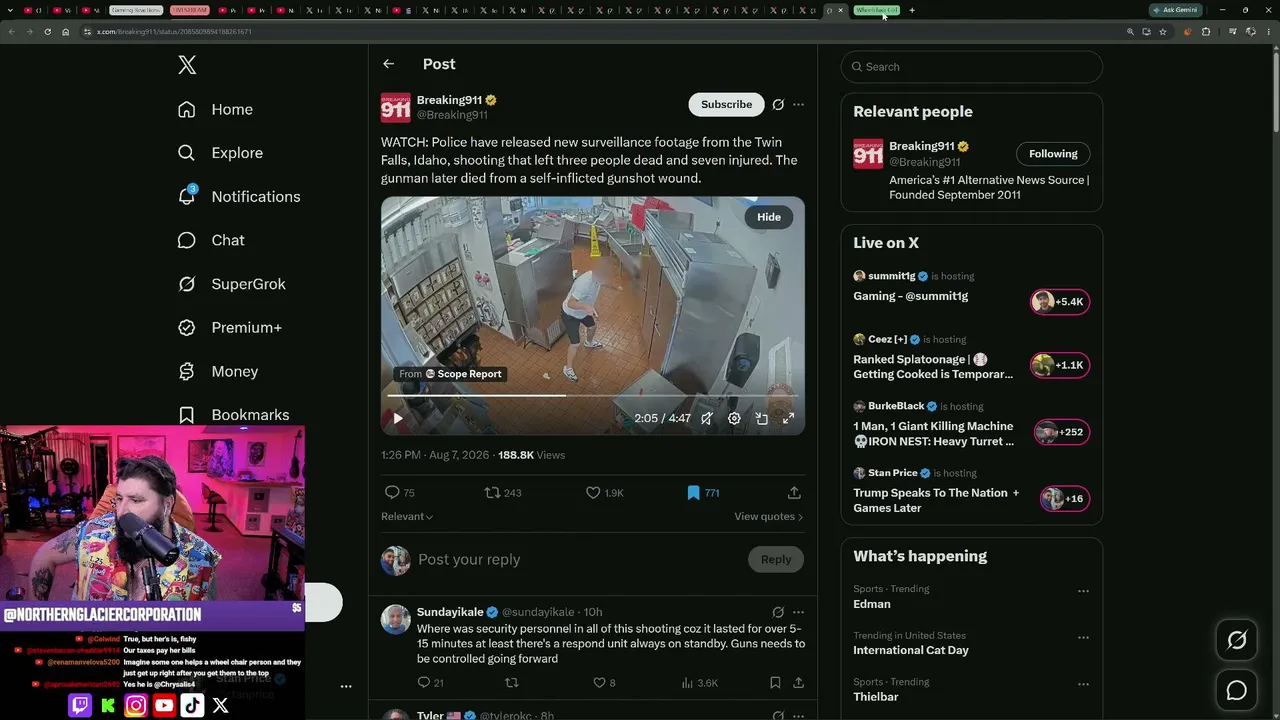Image resolution: width=1280 pixels, height=720 pixels.
Task: Click Grok icon on Breaking911 post
Action: click(x=778, y=104)
